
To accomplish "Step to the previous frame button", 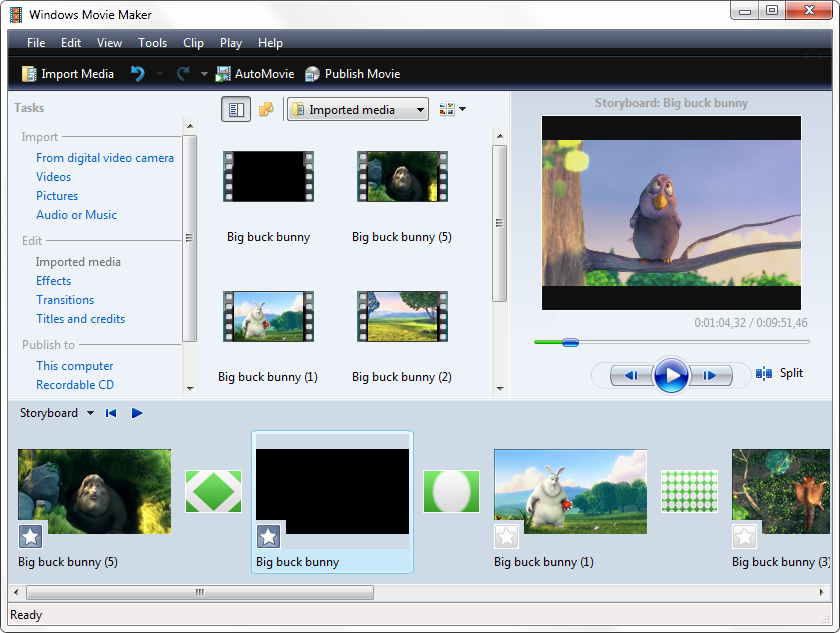I will pos(632,375).
